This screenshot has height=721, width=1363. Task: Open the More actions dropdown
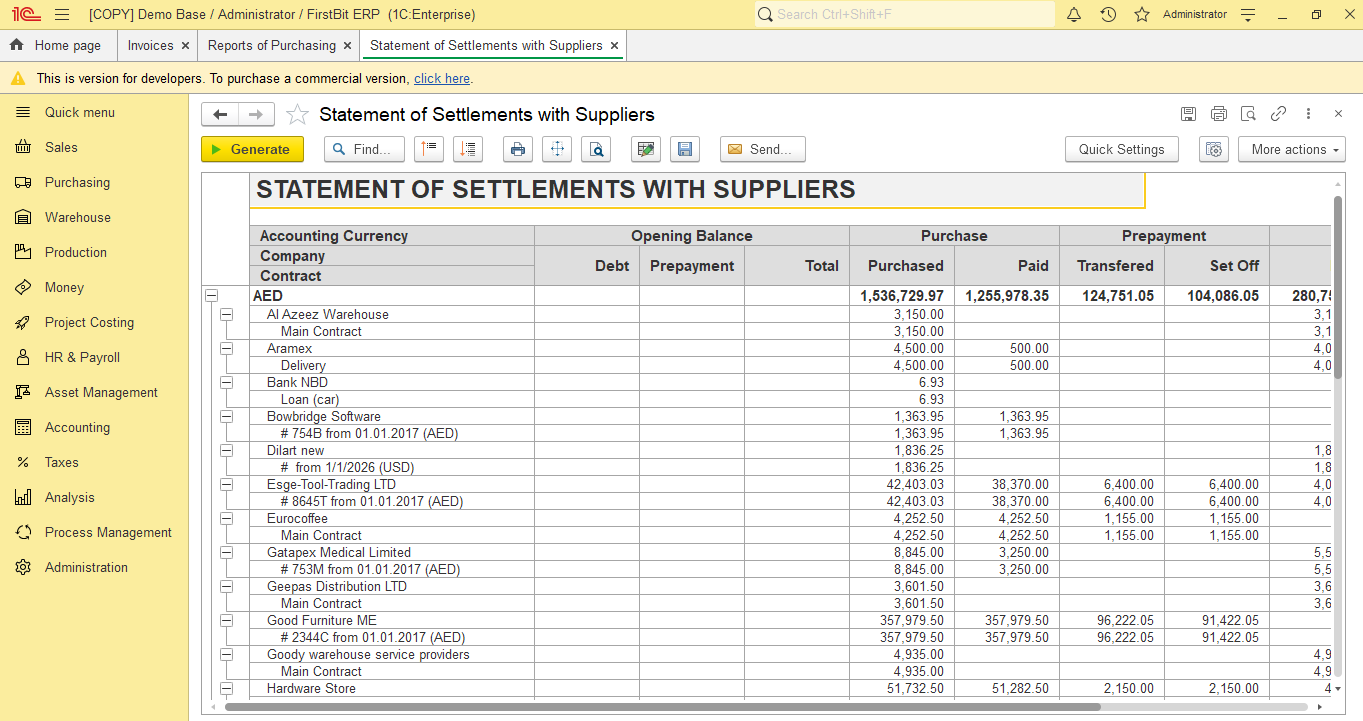[1292, 149]
